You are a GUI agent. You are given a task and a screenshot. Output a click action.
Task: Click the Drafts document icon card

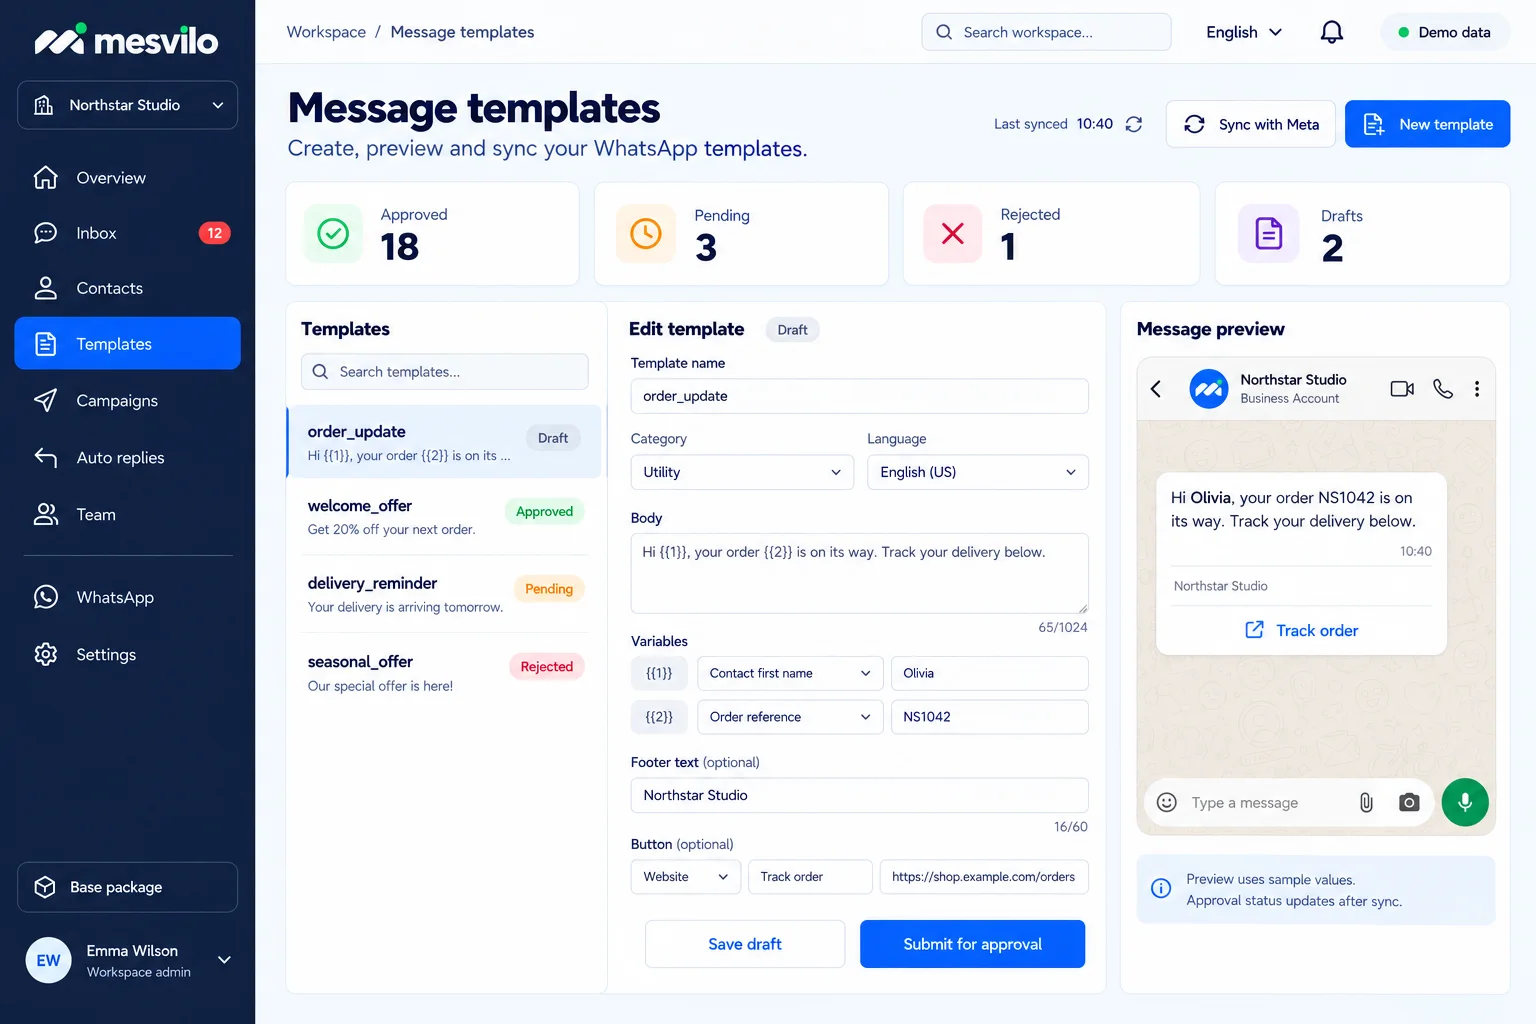[1268, 234]
